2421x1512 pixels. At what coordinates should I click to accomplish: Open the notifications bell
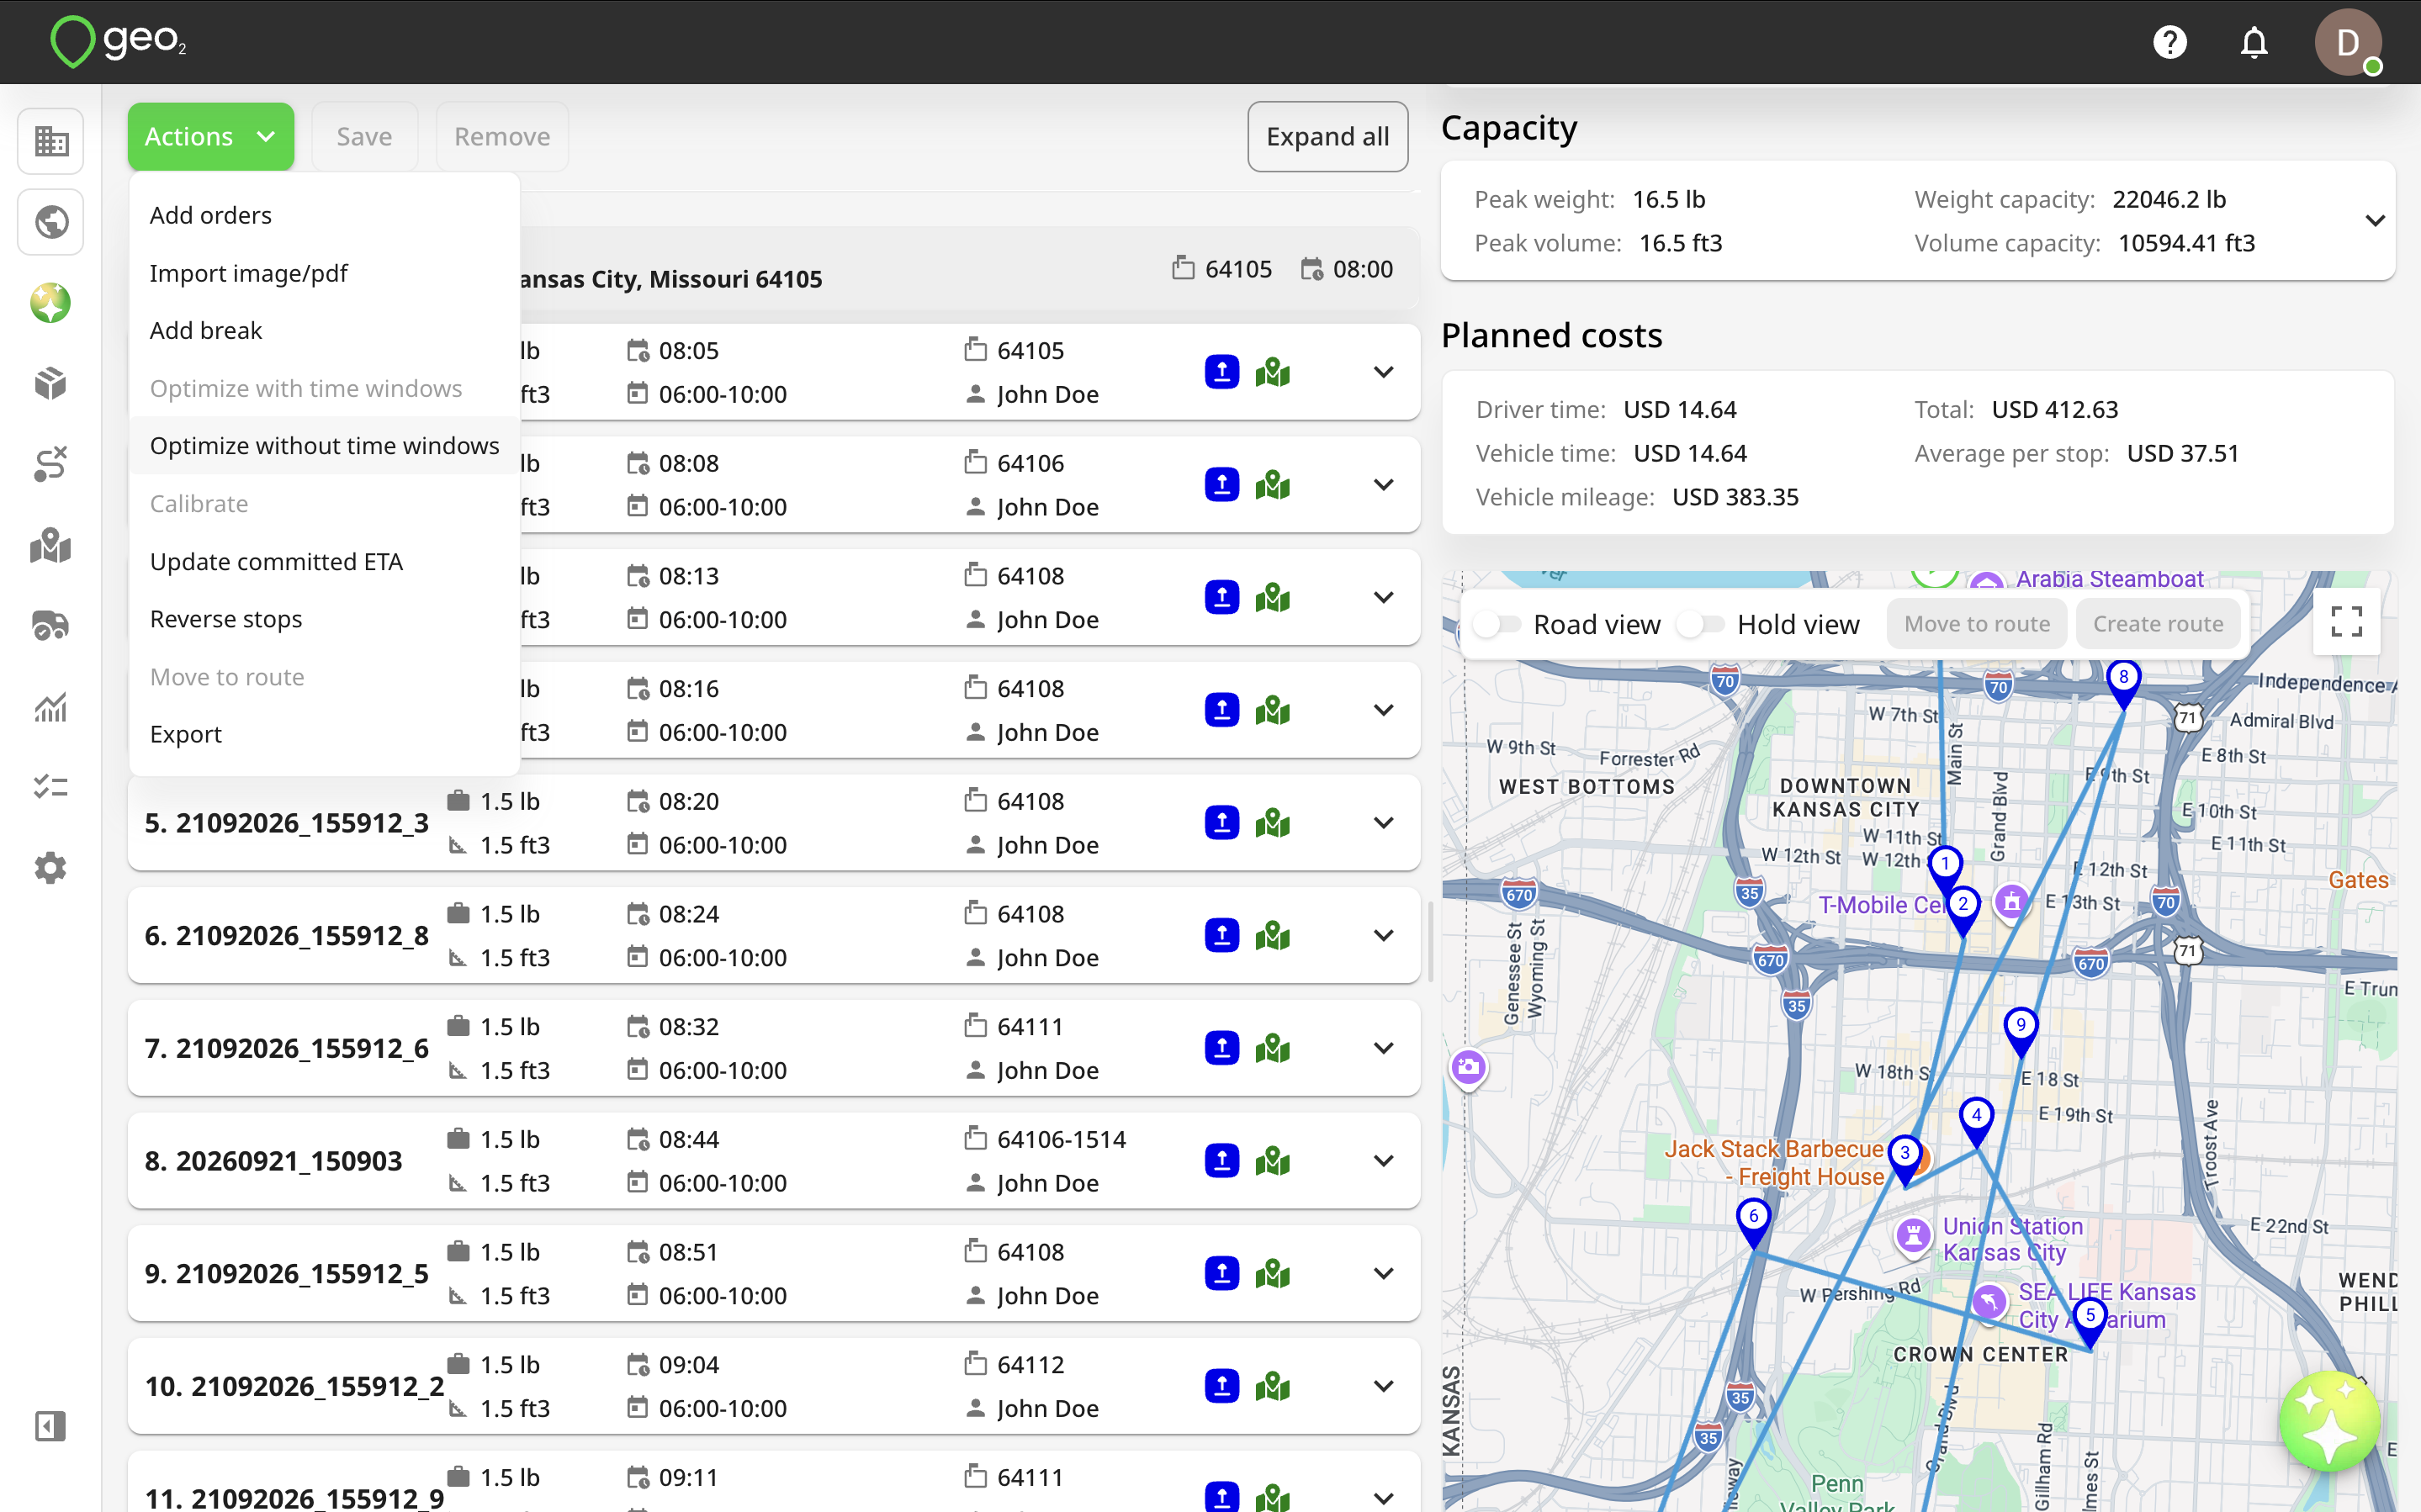click(2254, 42)
